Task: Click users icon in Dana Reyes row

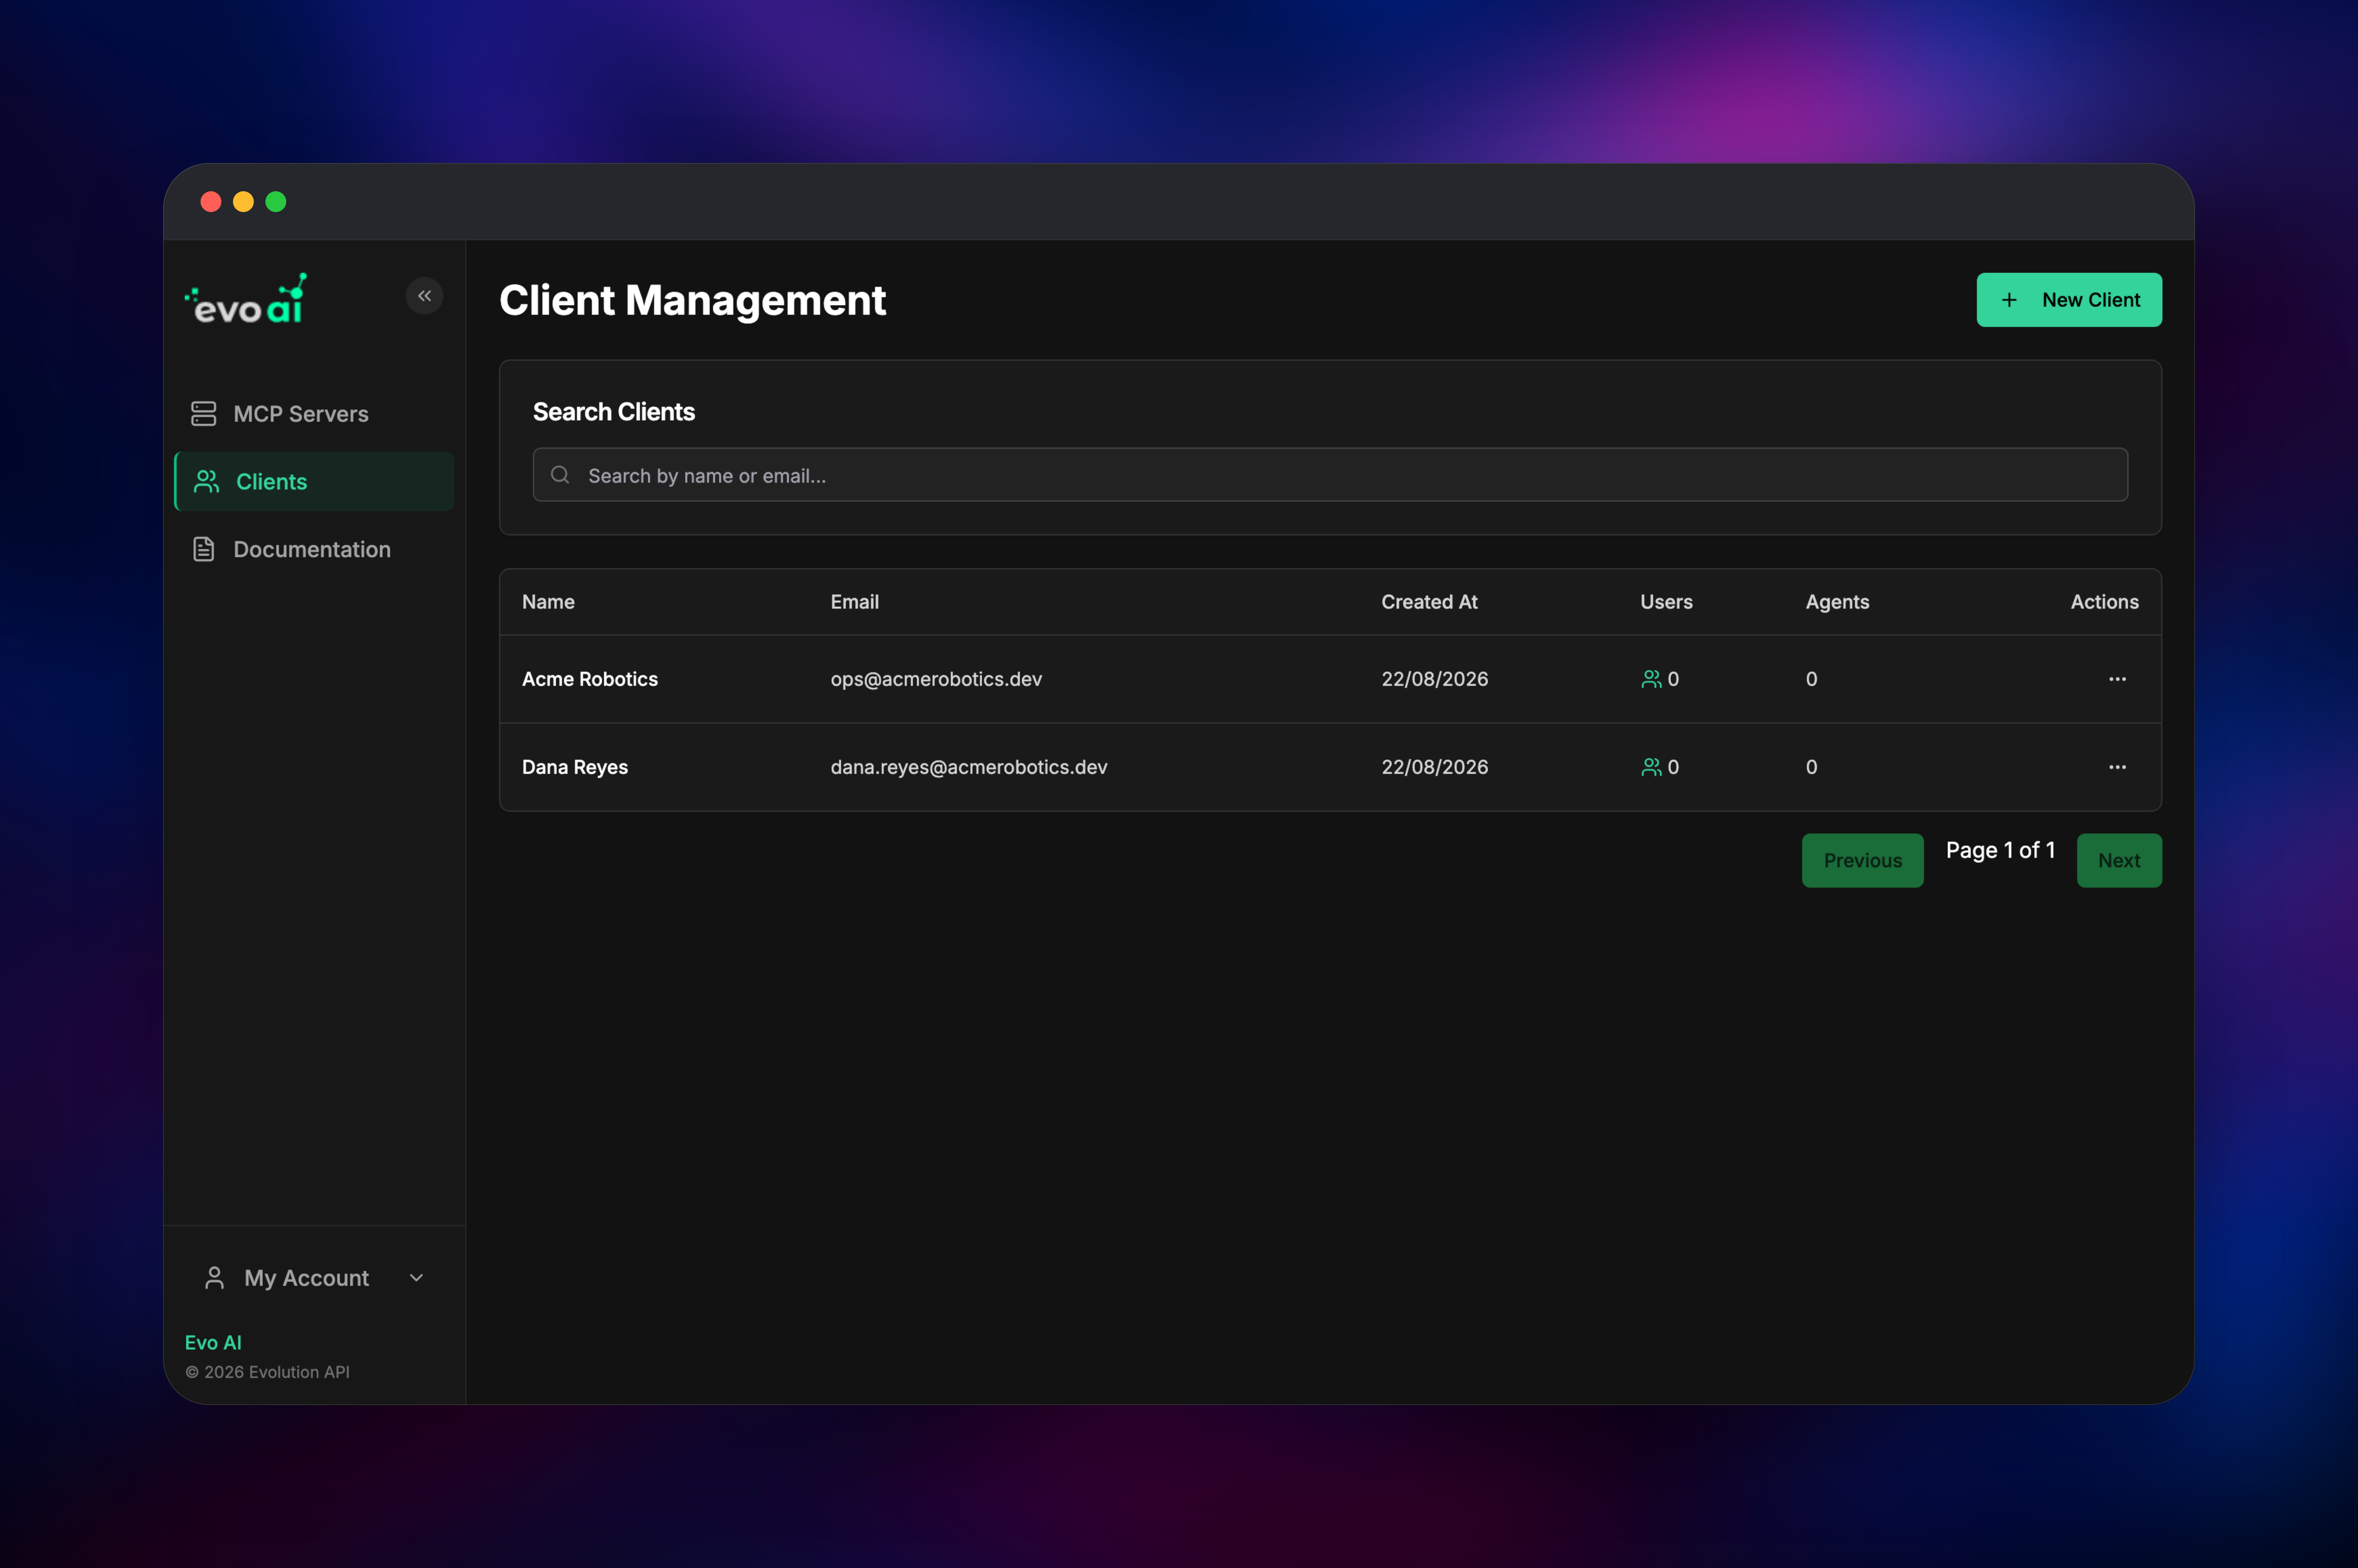Action: (x=1651, y=767)
